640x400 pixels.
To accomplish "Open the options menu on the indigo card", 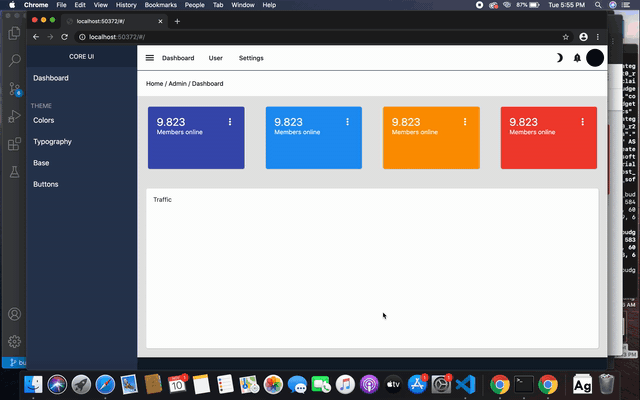I will click(230, 122).
